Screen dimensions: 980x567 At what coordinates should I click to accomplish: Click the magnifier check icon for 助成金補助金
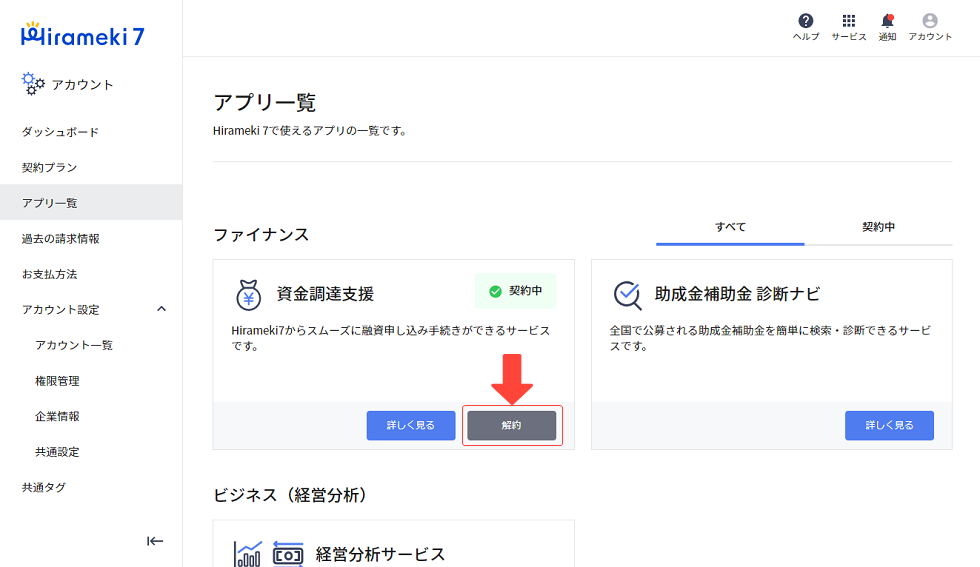point(627,294)
